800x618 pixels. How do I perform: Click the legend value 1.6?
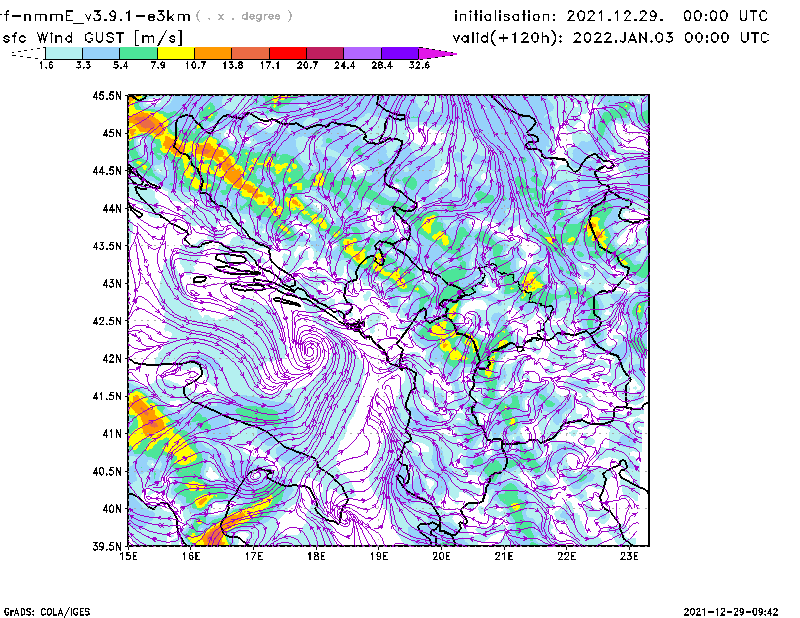pyautogui.click(x=46, y=65)
